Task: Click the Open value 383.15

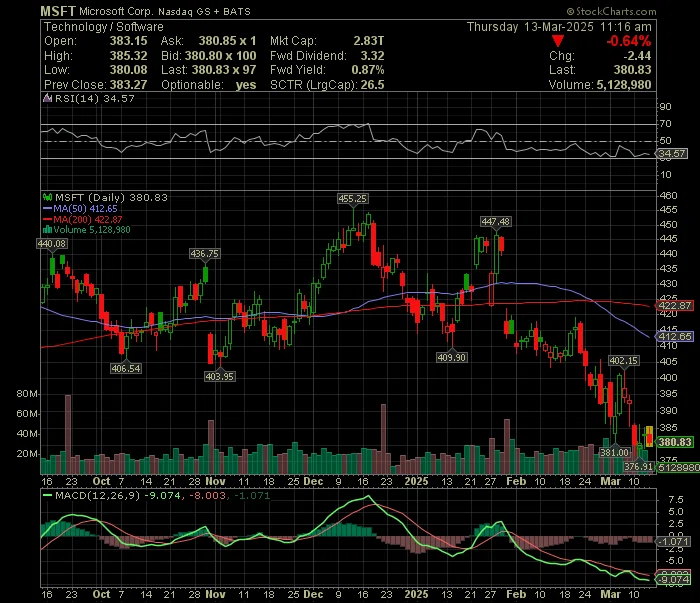Action: 129,41
